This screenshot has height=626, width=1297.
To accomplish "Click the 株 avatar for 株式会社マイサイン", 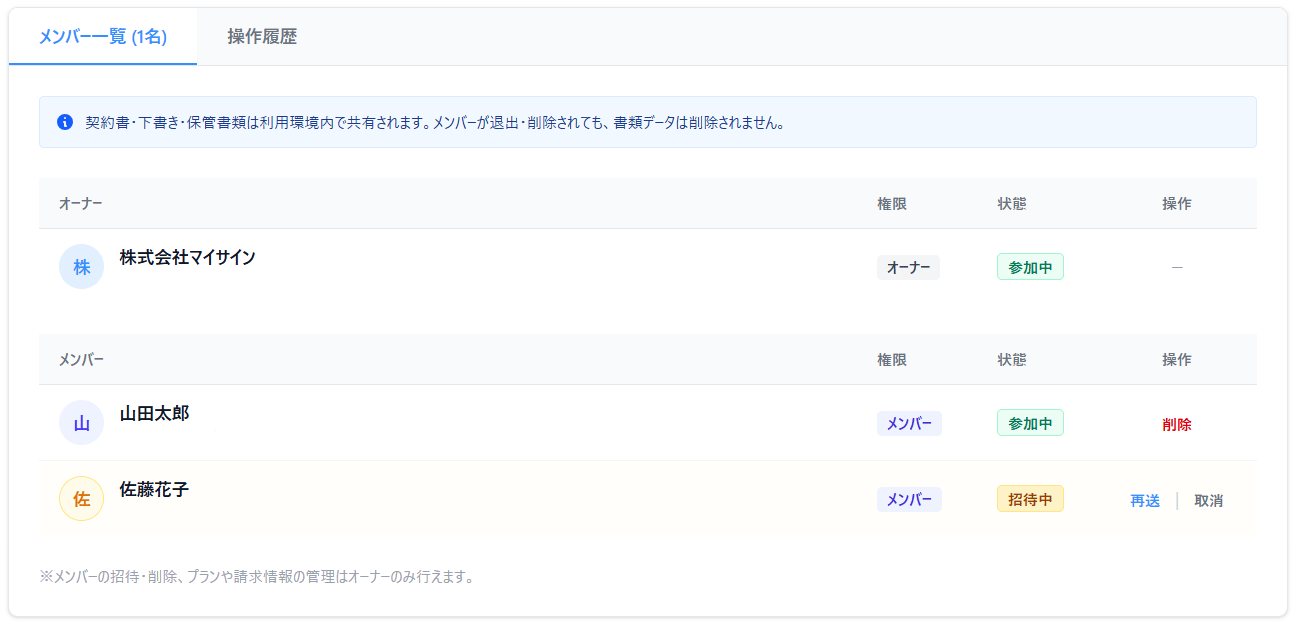I will pyautogui.click(x=82, y=267).
